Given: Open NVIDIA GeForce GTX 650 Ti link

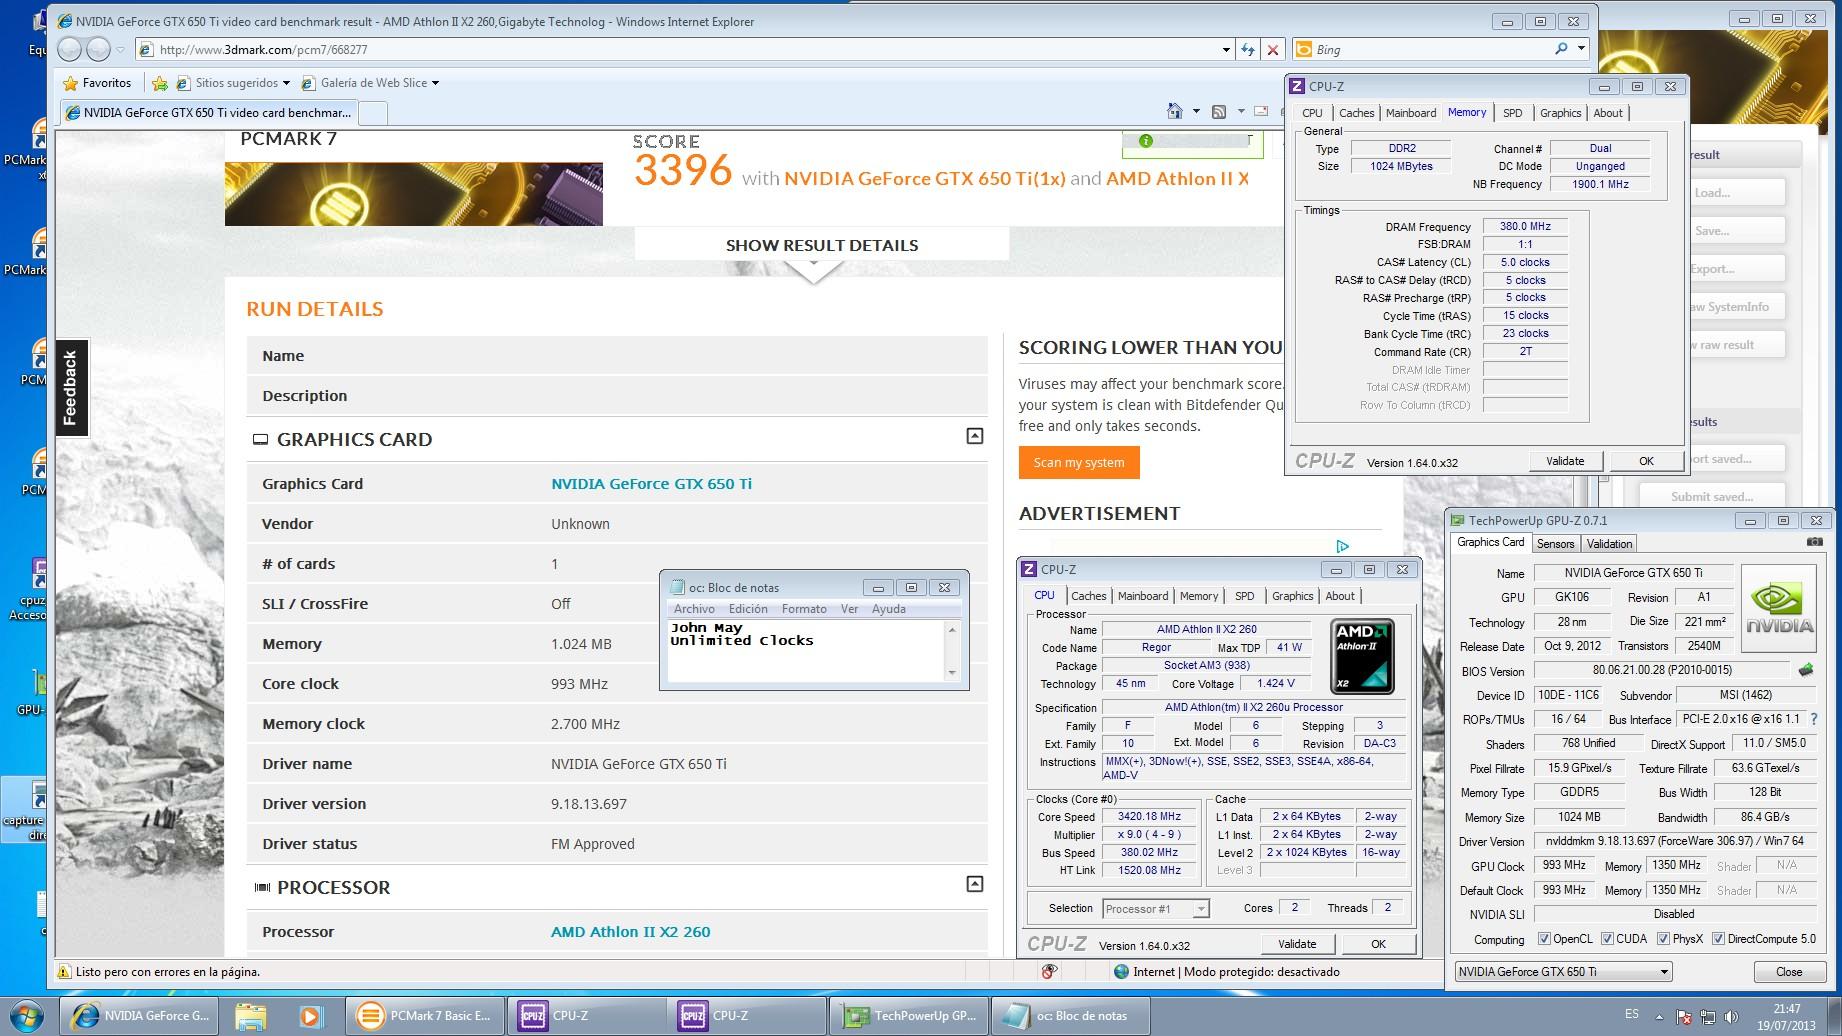Looking at the screenshot, I should (651, 483).
